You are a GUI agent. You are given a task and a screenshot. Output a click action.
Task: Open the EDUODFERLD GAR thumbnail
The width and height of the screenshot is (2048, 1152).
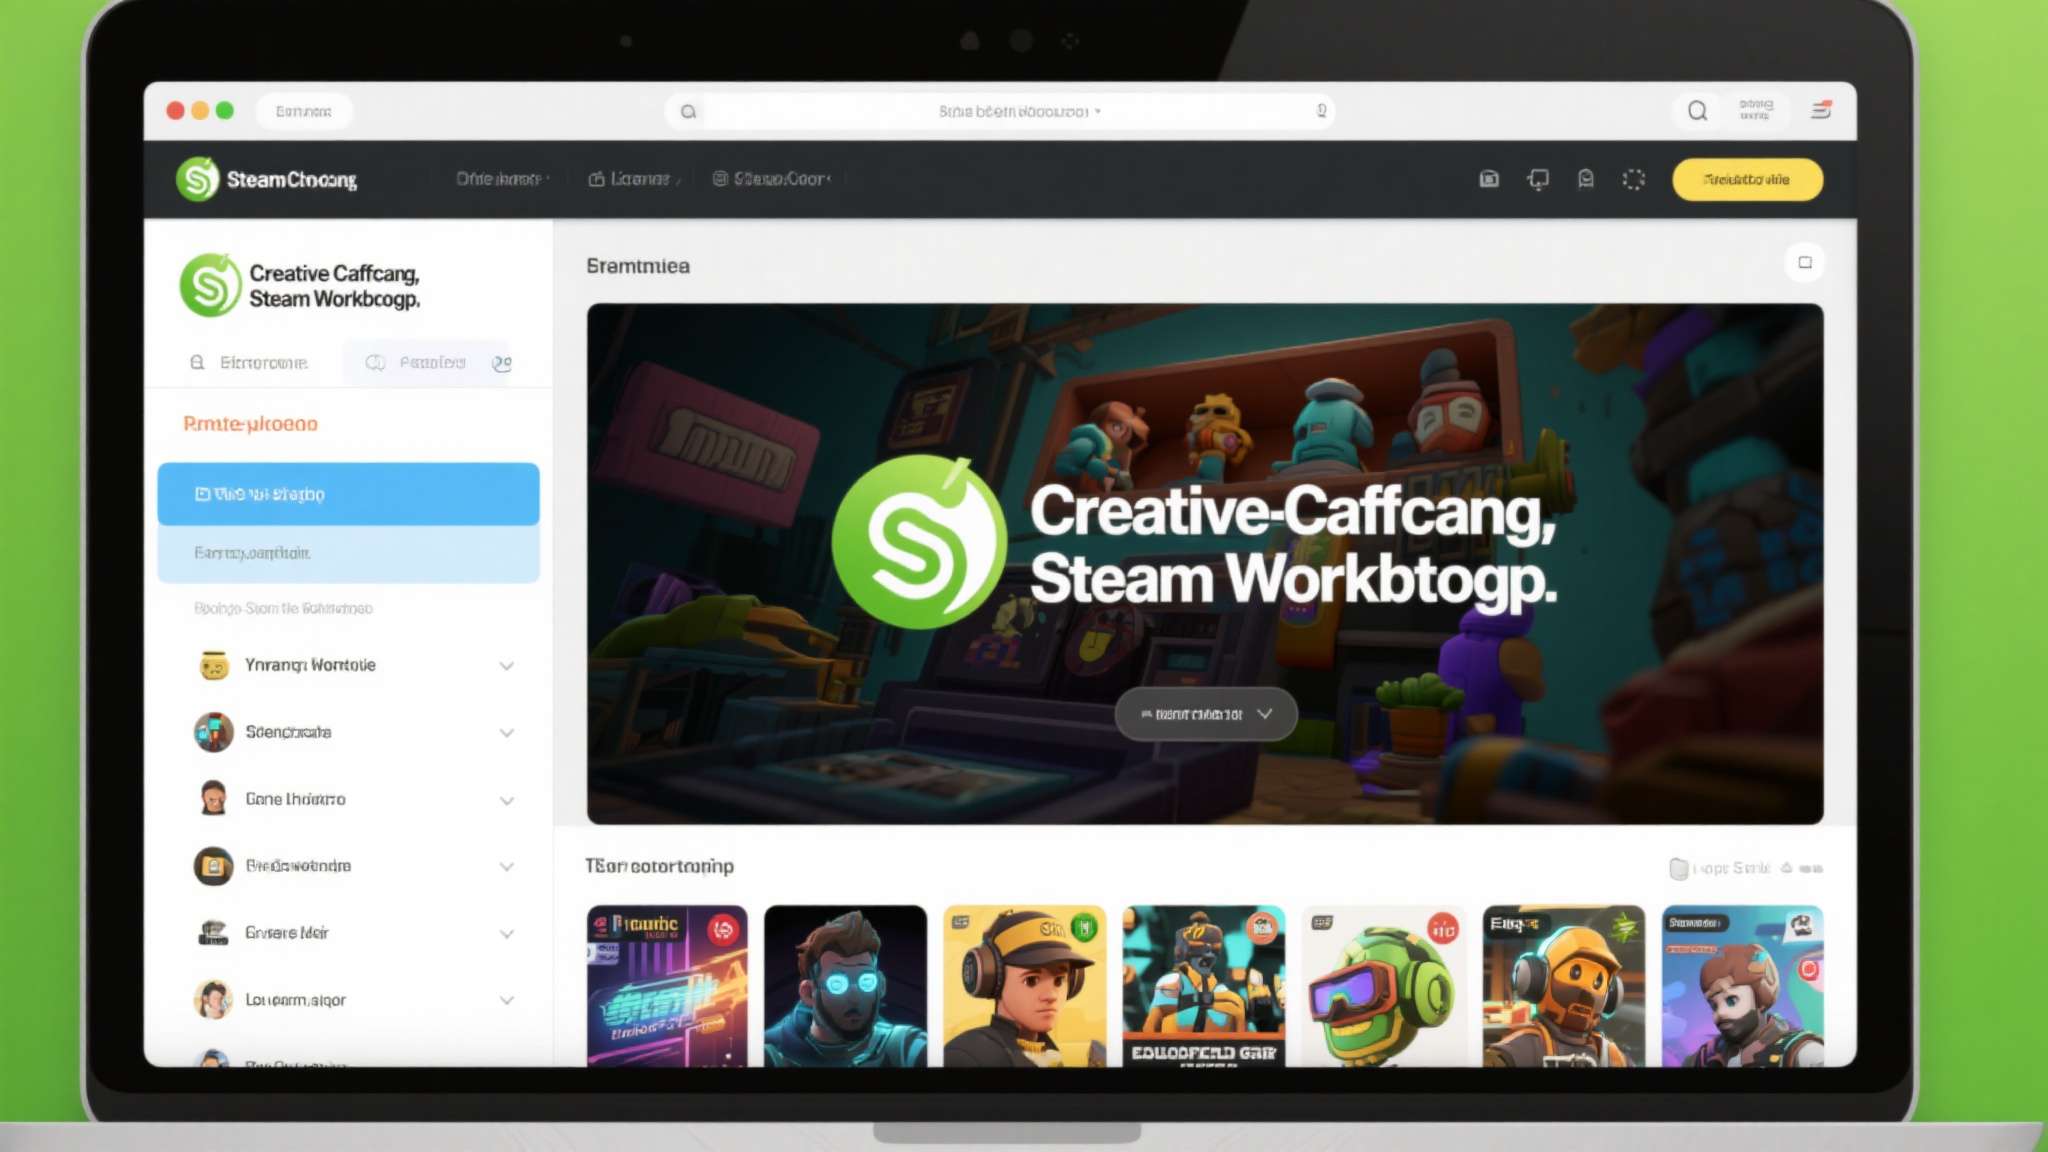coord(1203,986)
